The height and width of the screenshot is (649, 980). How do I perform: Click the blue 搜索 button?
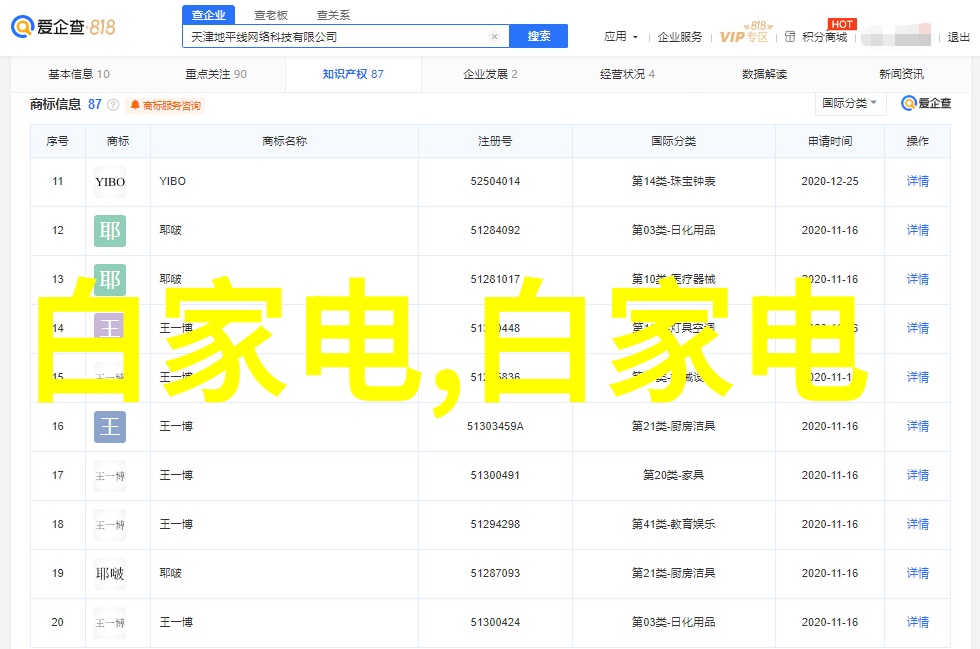tap(539, 36)
